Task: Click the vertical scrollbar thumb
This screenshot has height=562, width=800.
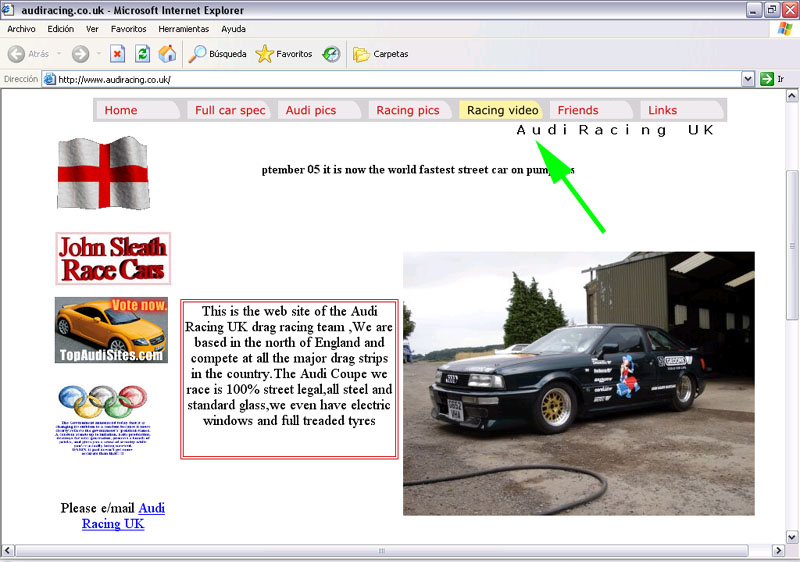Action: (x=791, y=246)
